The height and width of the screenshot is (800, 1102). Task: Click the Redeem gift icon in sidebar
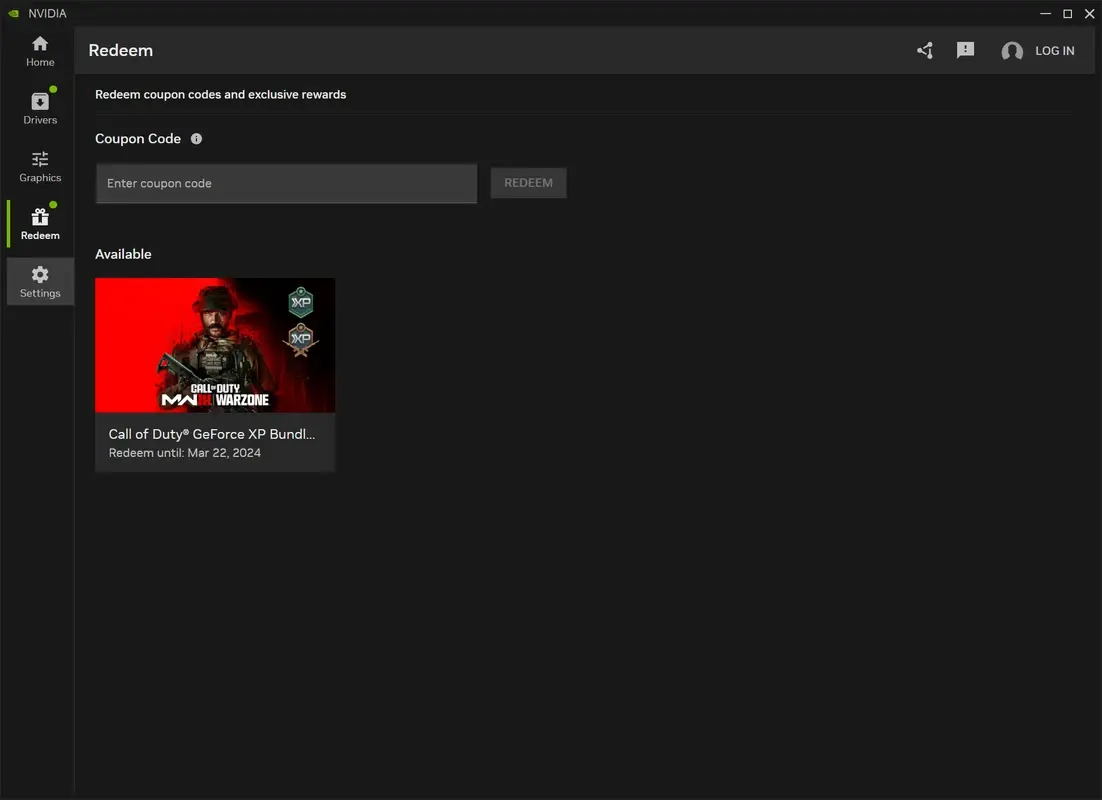(x=40, y=217)
